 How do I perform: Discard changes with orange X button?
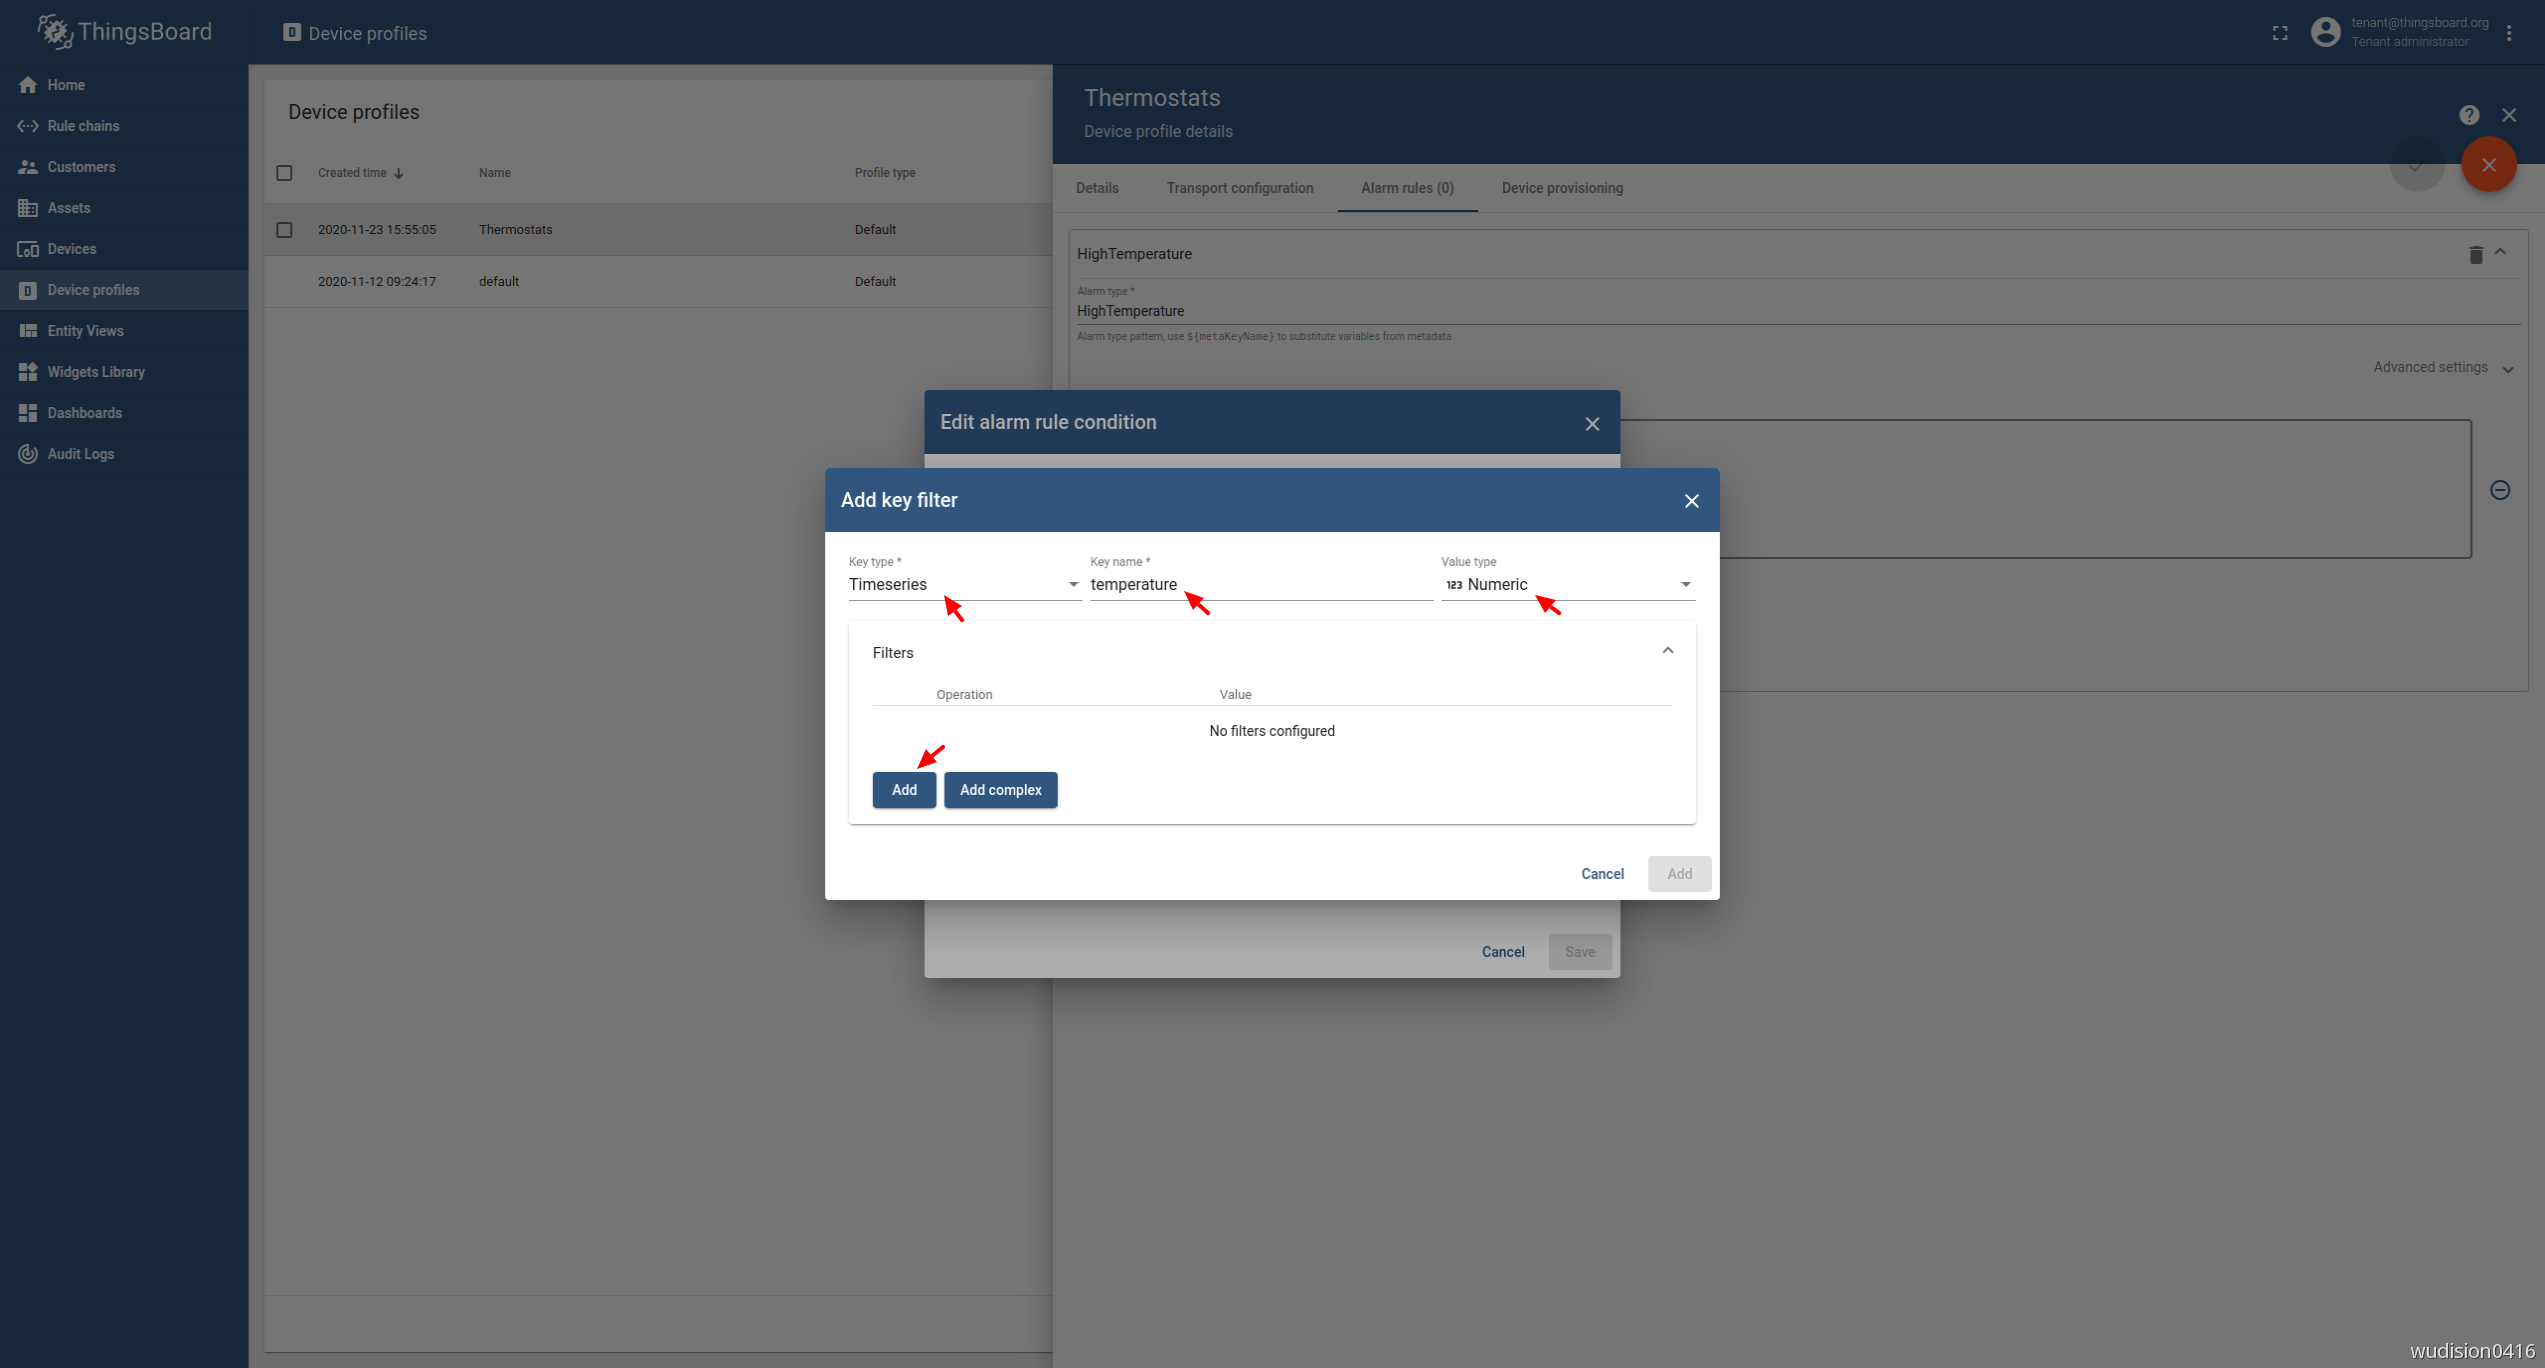coord(2489,165)
